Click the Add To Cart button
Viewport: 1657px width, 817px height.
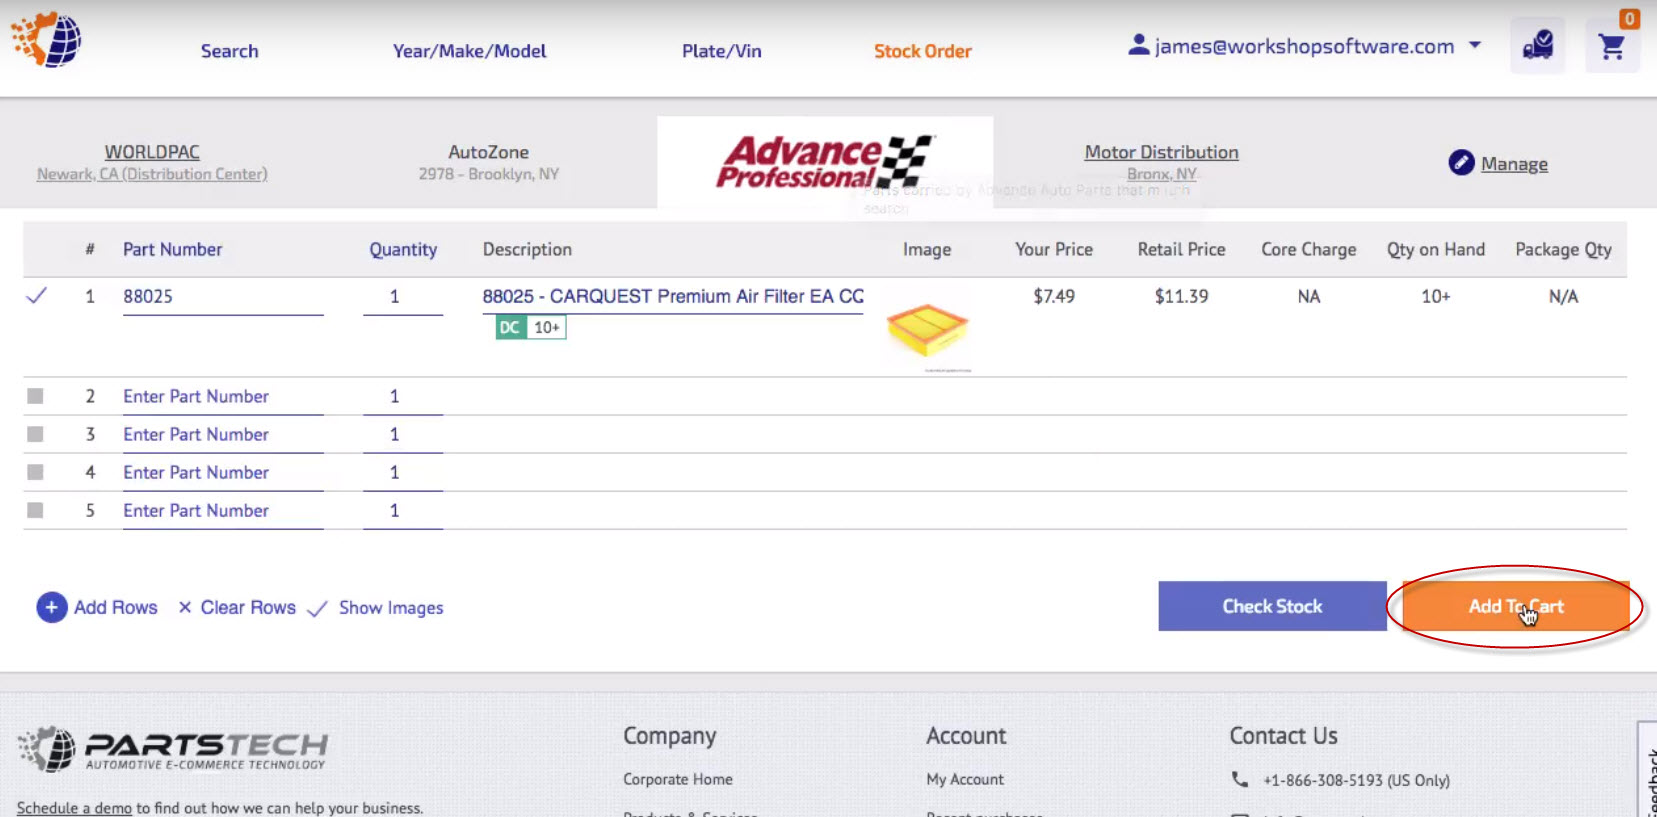click(1516, 606)
